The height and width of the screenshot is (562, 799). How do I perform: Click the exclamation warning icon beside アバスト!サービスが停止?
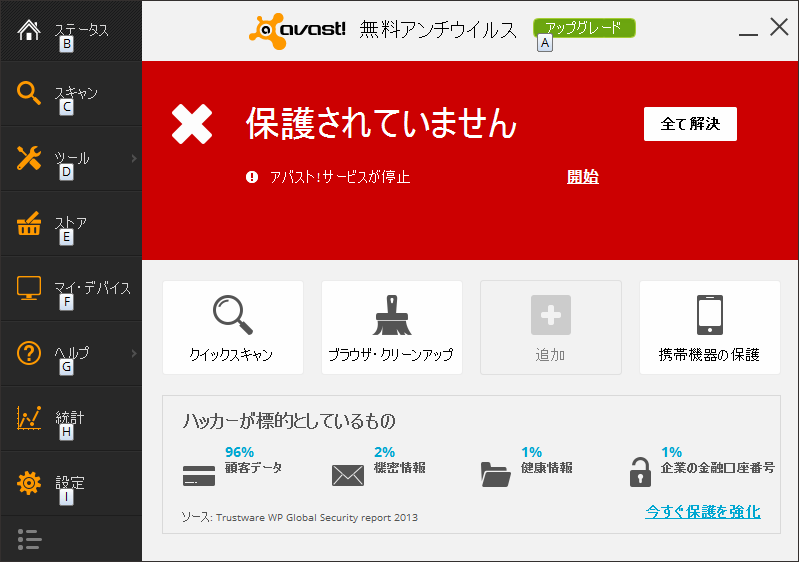(252, 177)
